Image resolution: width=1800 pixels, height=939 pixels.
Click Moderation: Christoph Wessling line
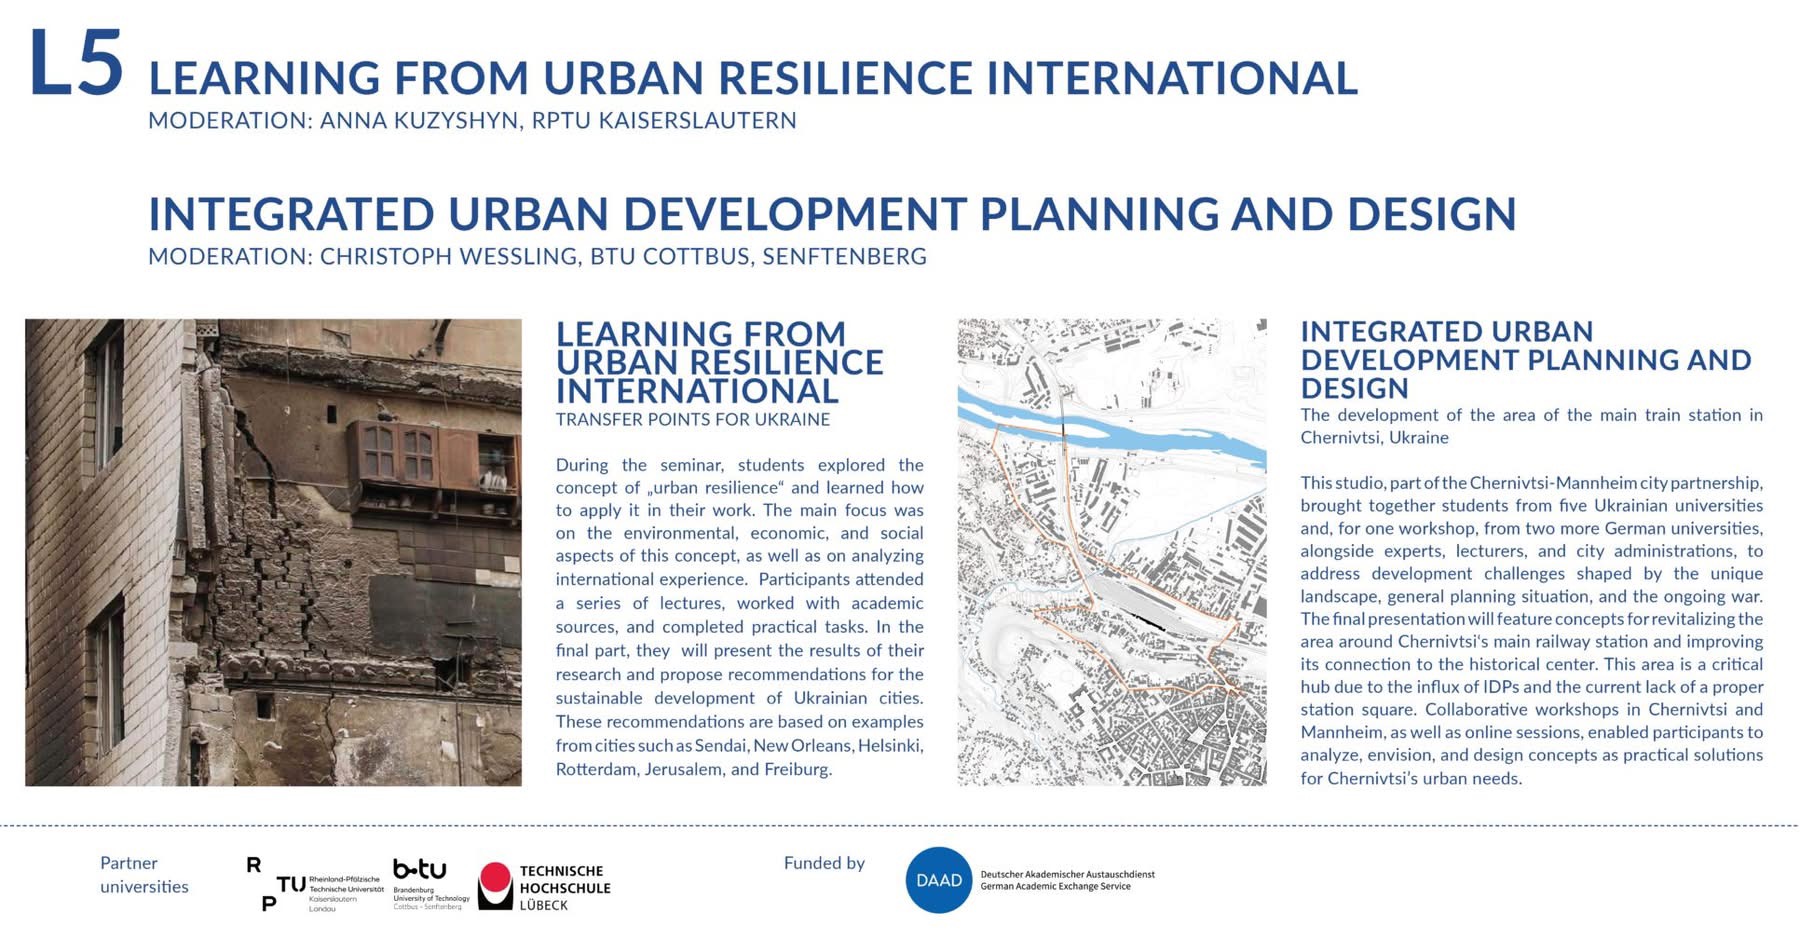pos(537,256)
